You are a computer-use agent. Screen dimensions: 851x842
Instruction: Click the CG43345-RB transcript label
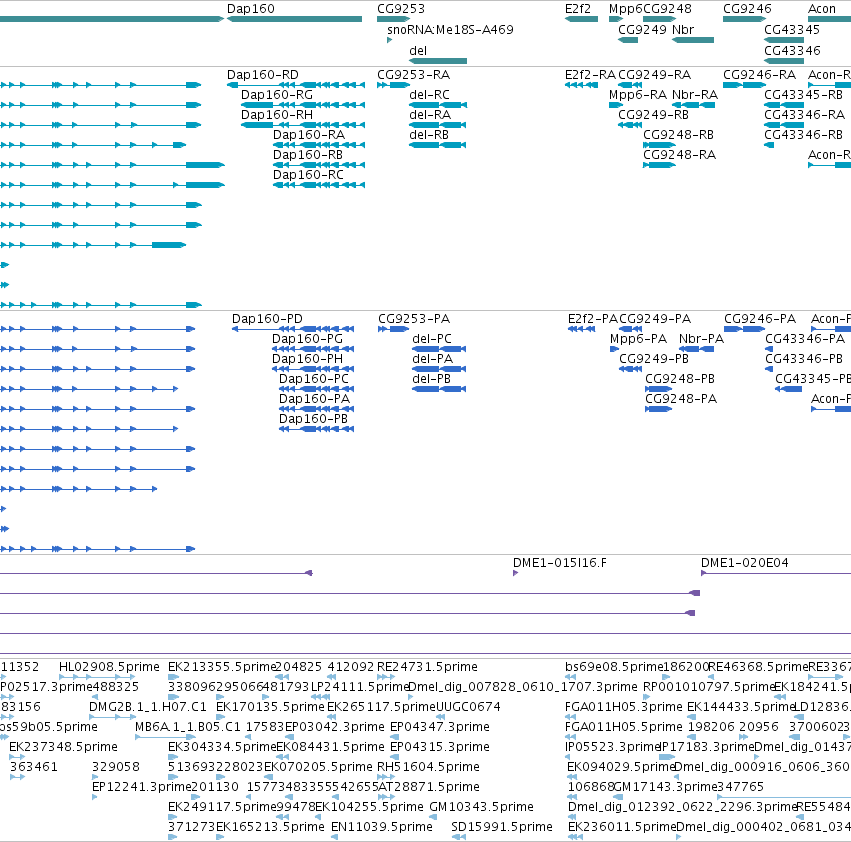803,94
